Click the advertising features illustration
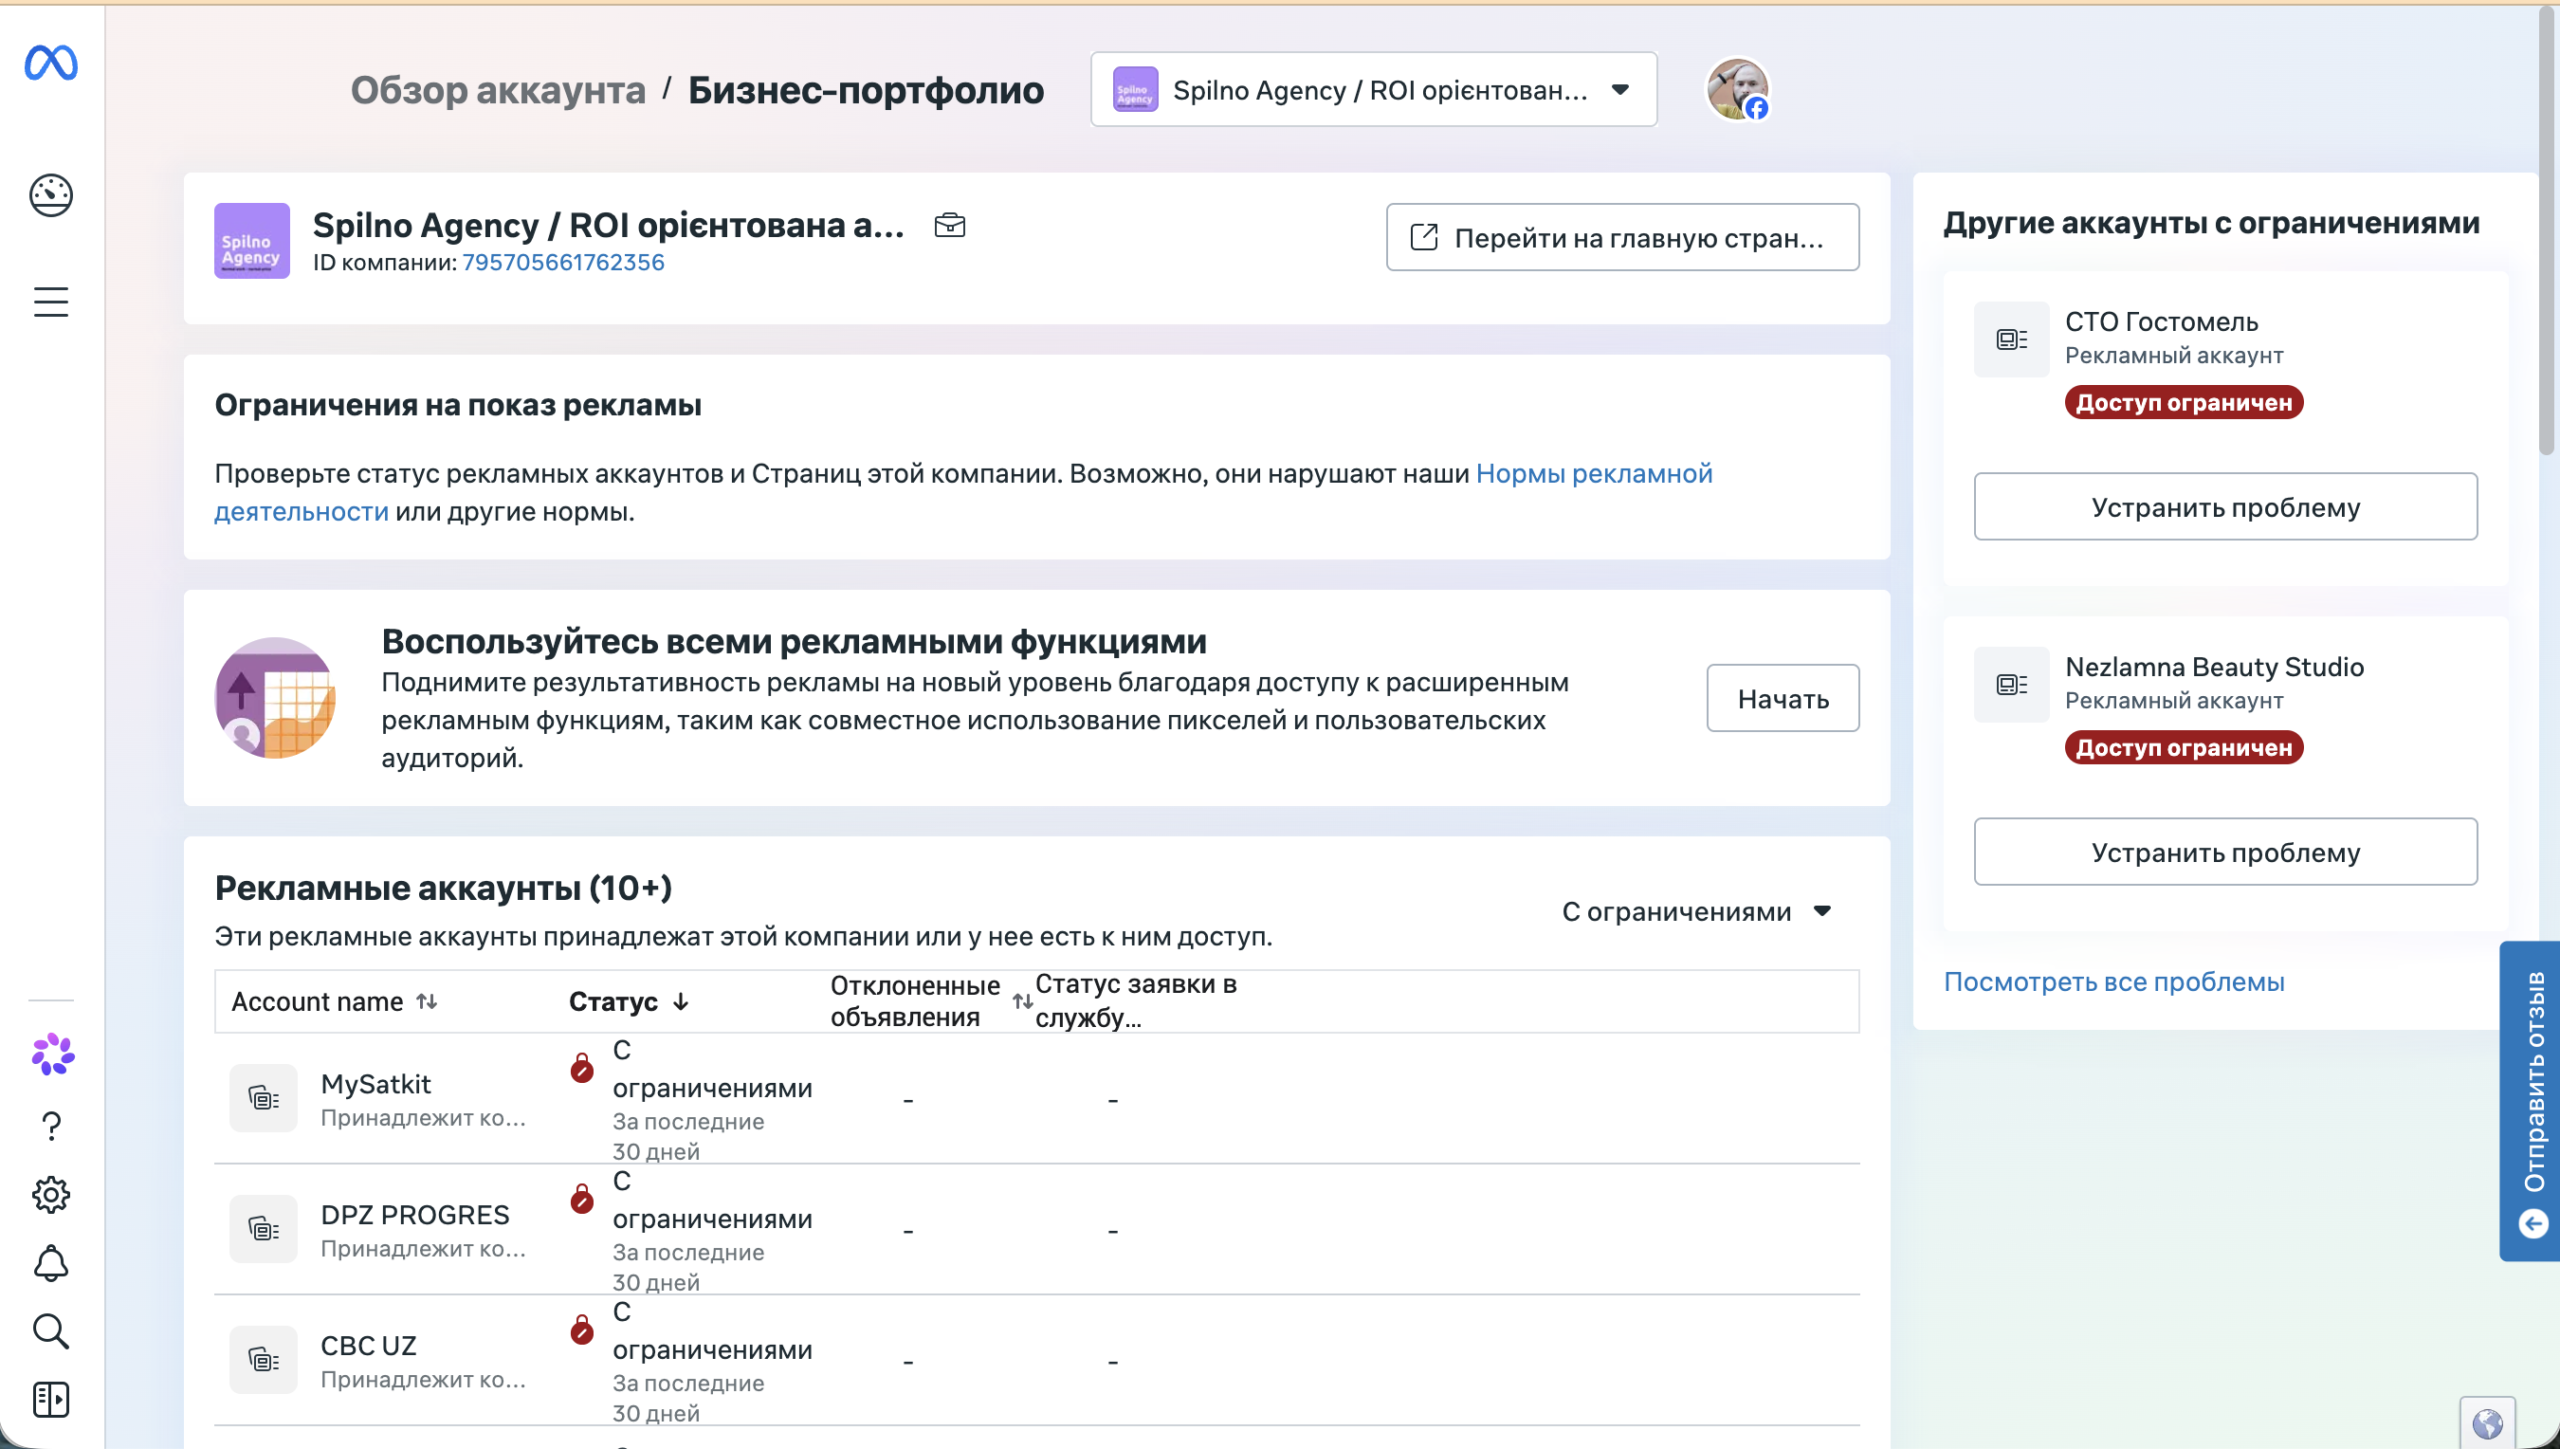 coord(275,698)
